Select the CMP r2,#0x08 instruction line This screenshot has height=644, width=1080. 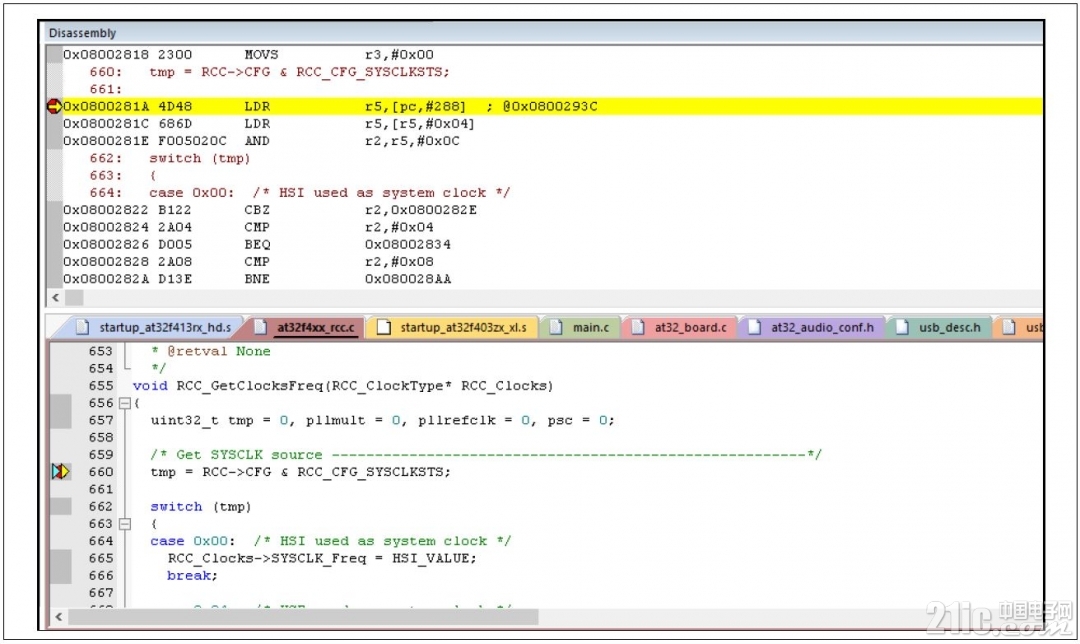(x=248, y=262)
